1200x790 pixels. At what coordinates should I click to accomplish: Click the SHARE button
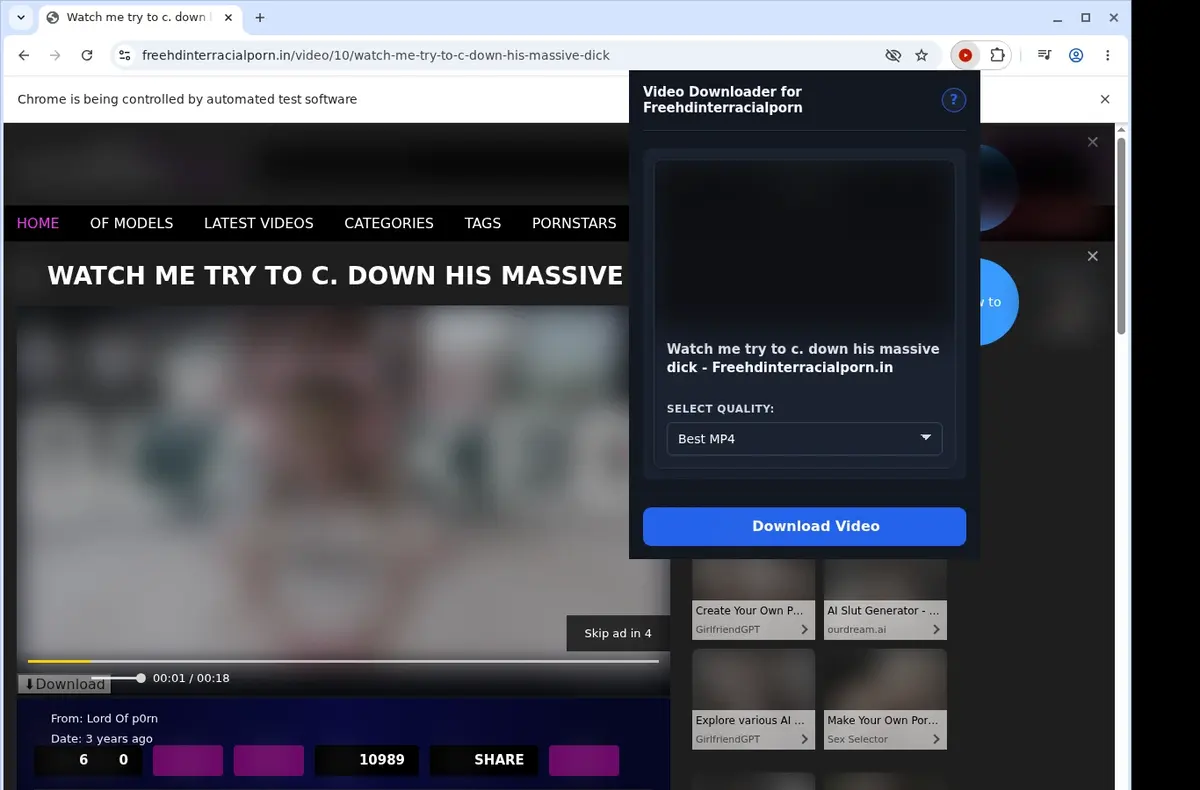coord(484,760)
